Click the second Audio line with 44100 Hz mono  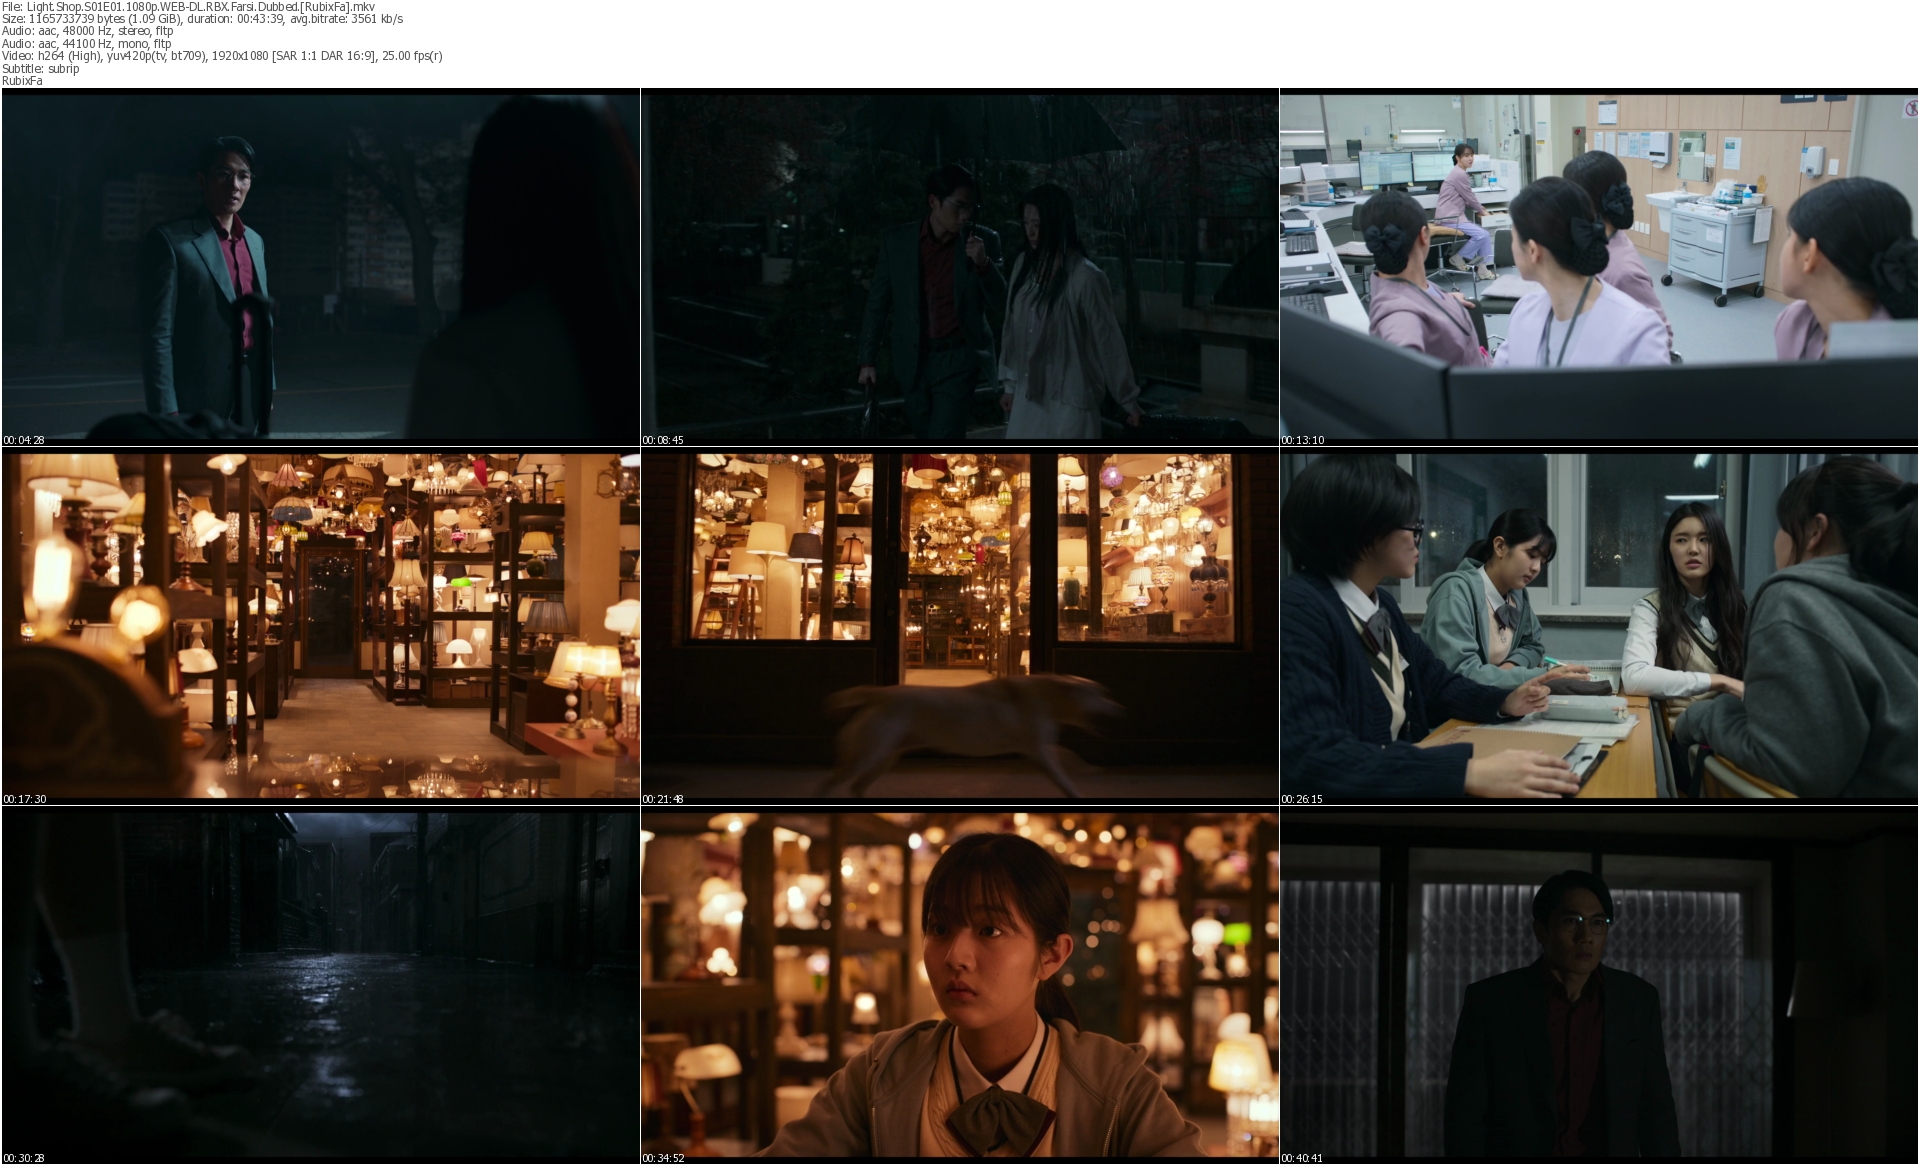tap(87, 44)
